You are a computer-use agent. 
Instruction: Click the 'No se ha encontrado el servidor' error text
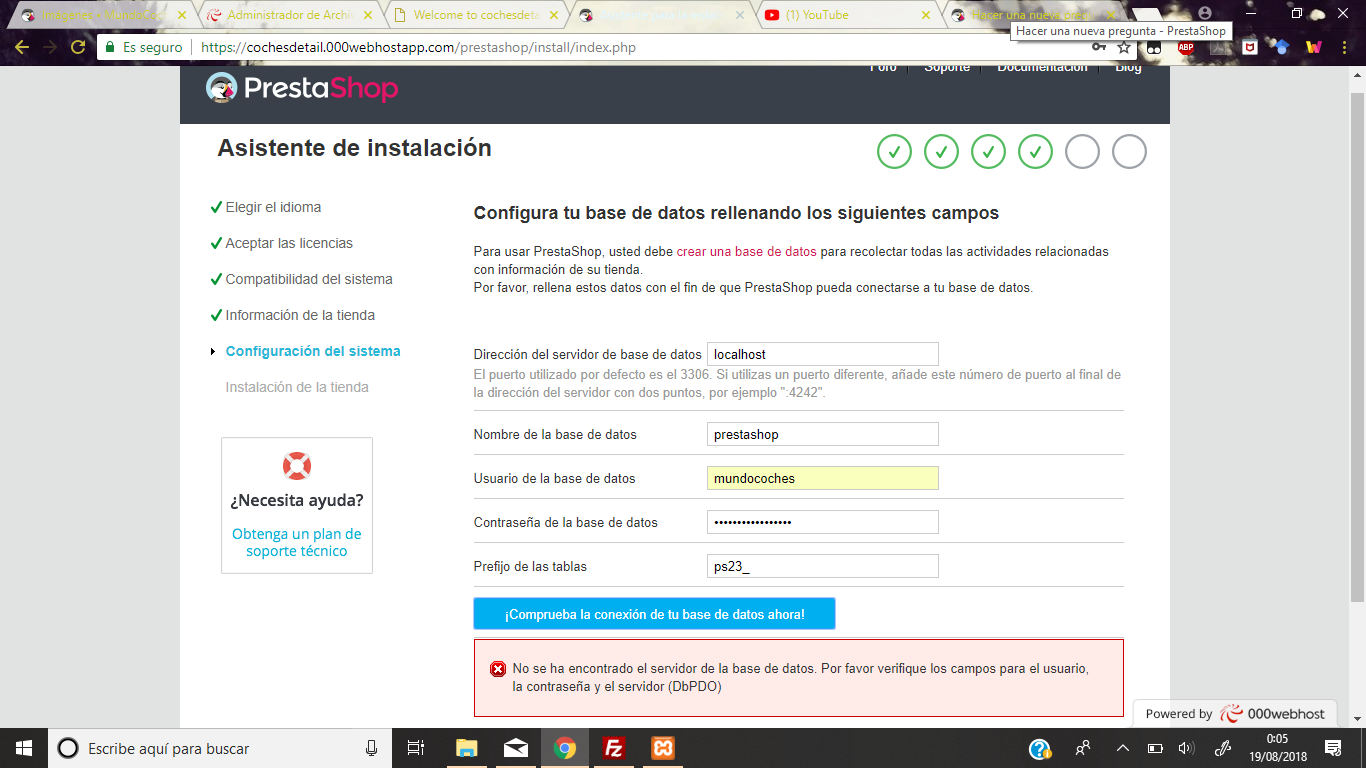[x=801, y=677]
